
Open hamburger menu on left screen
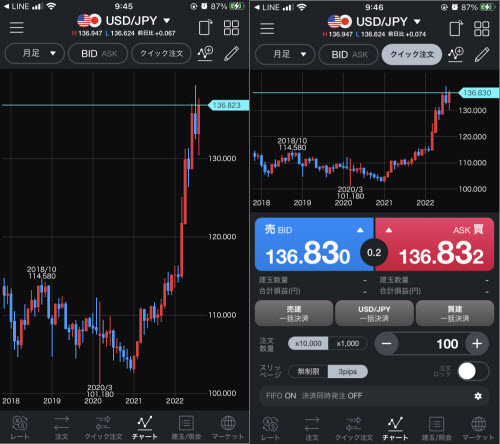point(16,27)
